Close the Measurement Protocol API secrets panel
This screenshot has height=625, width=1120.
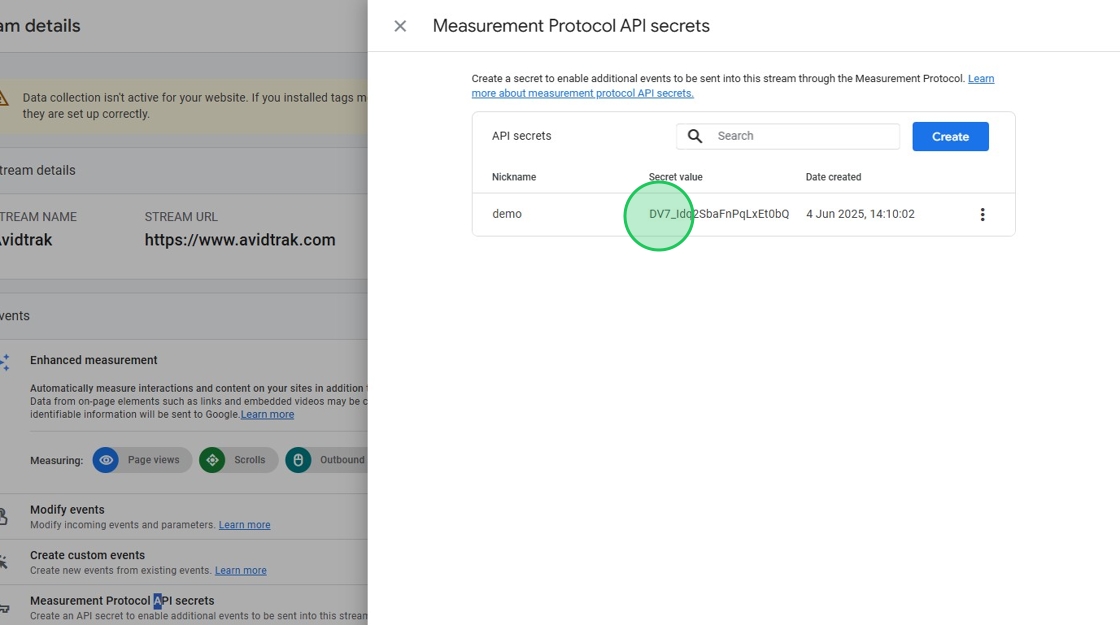[x=400, y=26]
